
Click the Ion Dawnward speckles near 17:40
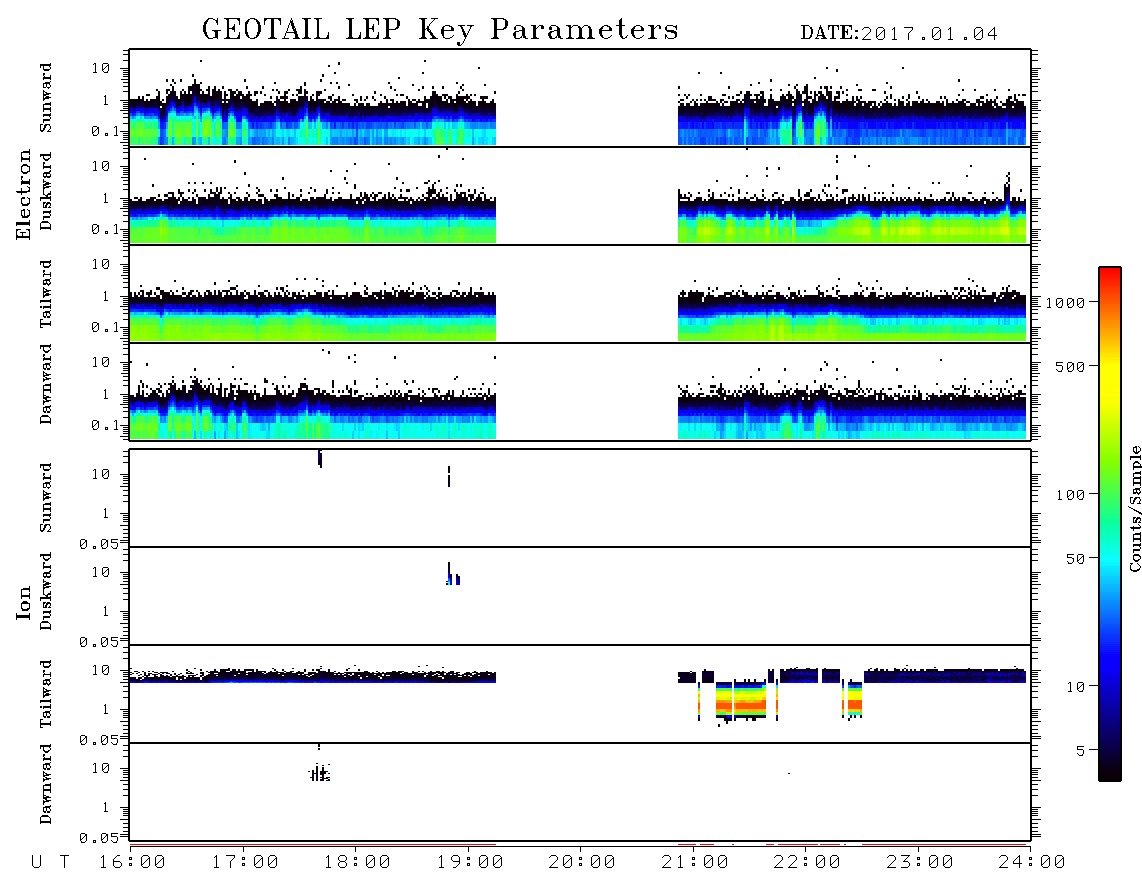click(x=319, y=772)
